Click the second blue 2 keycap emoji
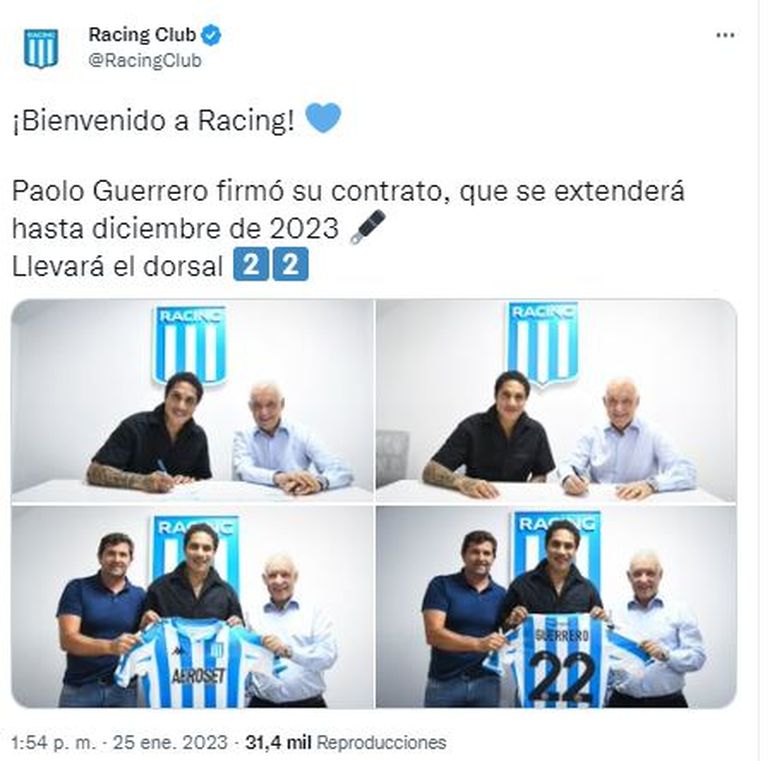Viewport: 770px width, 761px height. [291, 265]
